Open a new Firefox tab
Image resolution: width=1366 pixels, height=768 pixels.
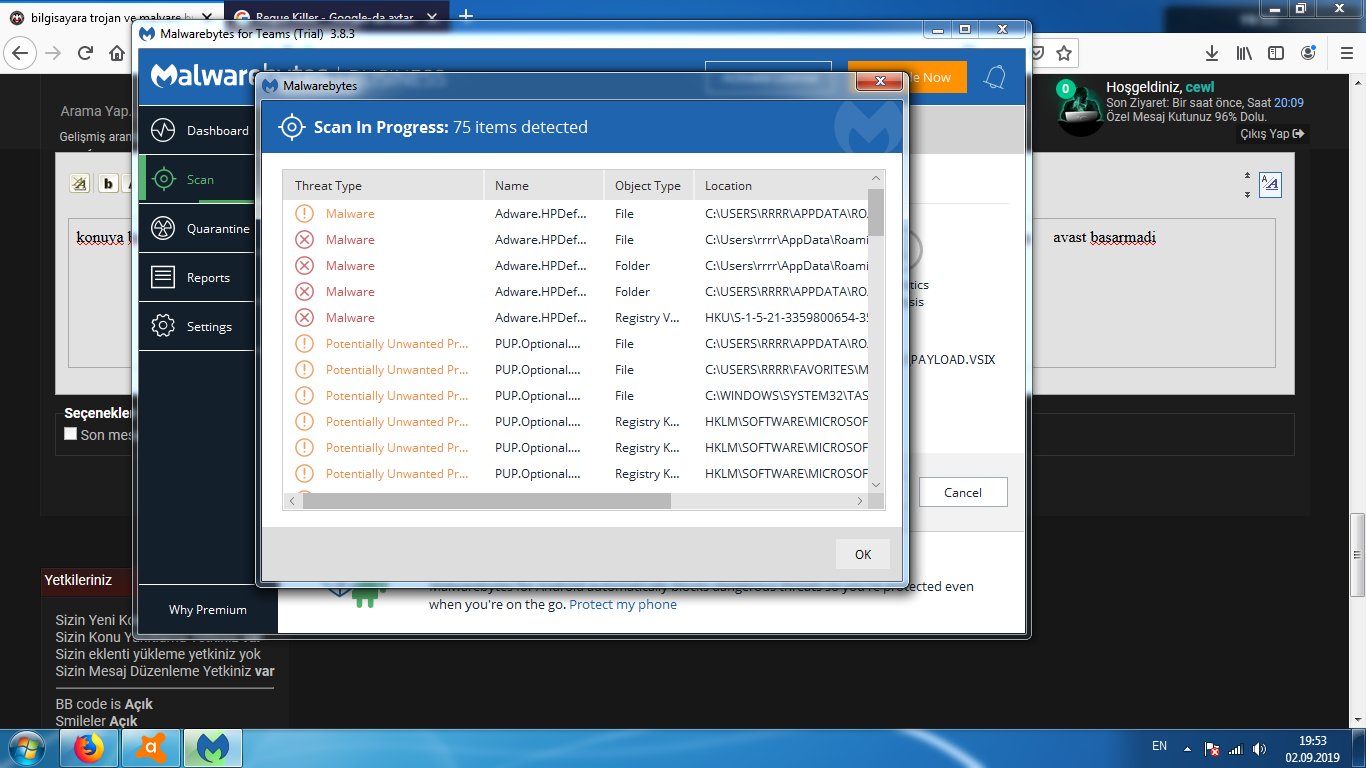pos(465,16)
